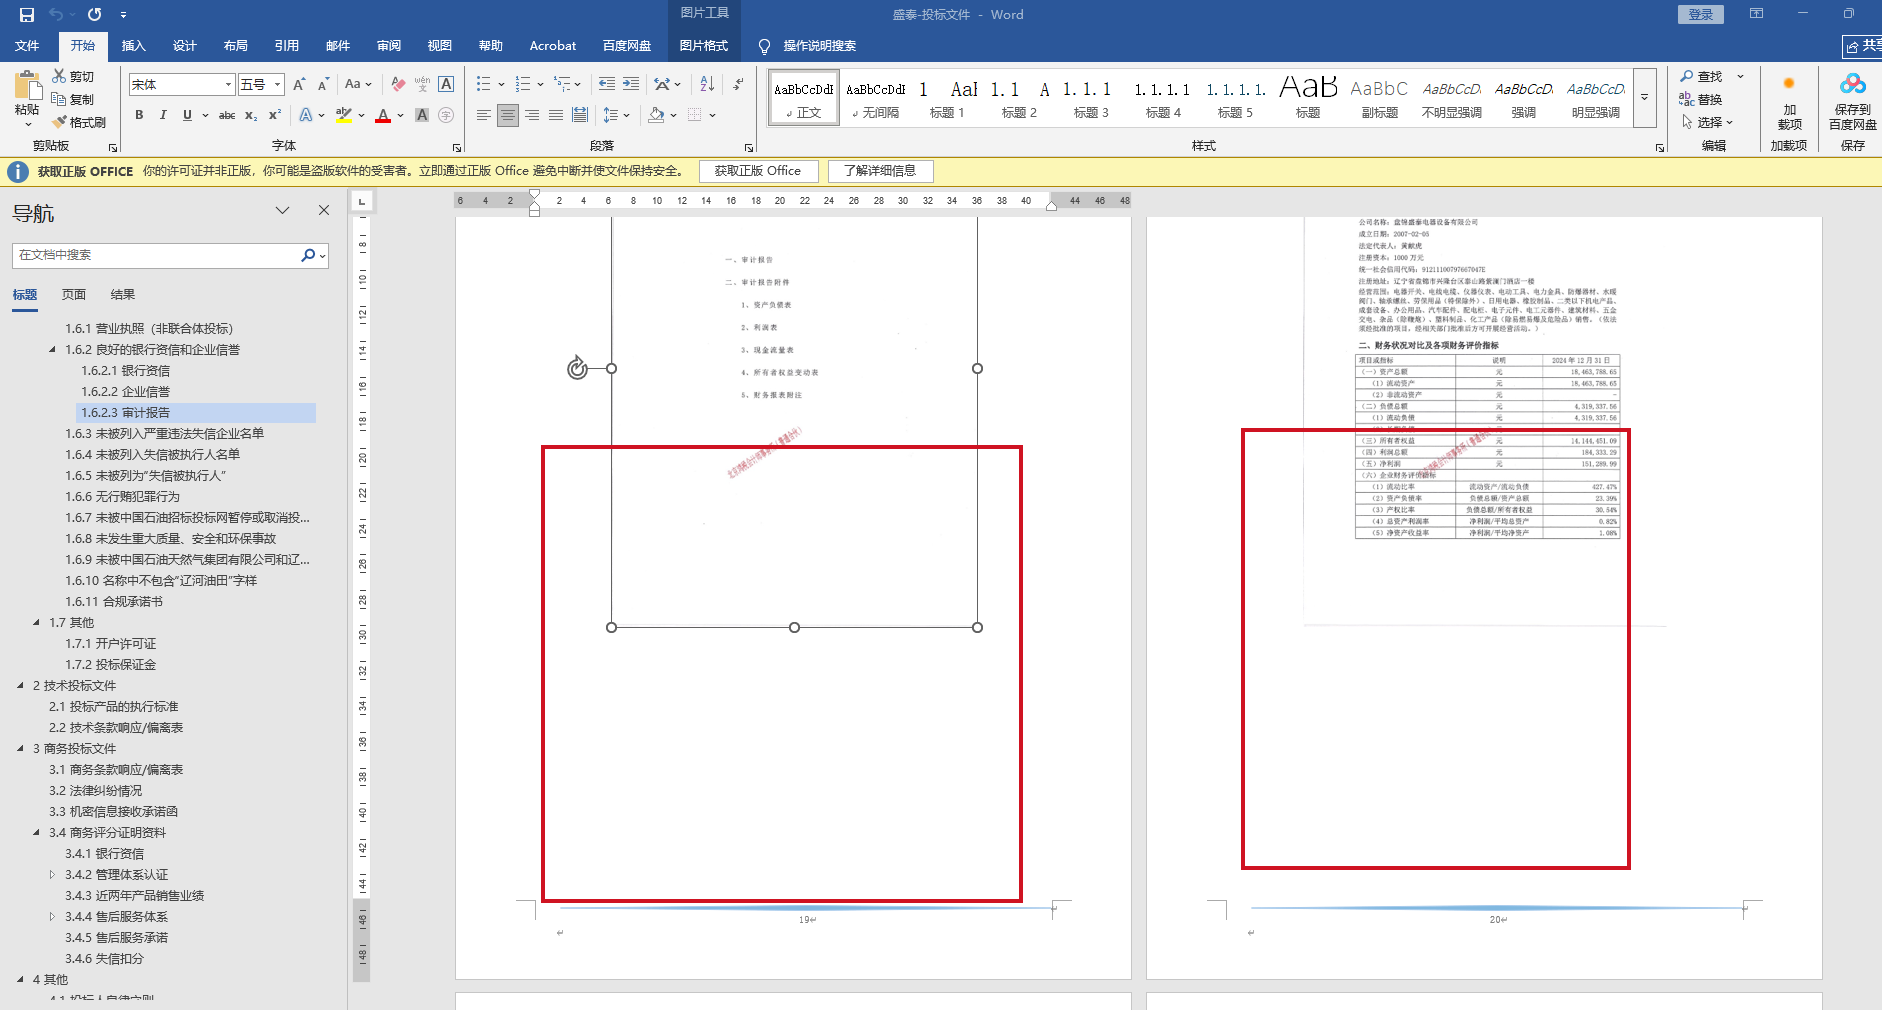Screen dimensions: 1882x1010
Task: Toggle justified paragraph alignment
Action: coord(556,115)
